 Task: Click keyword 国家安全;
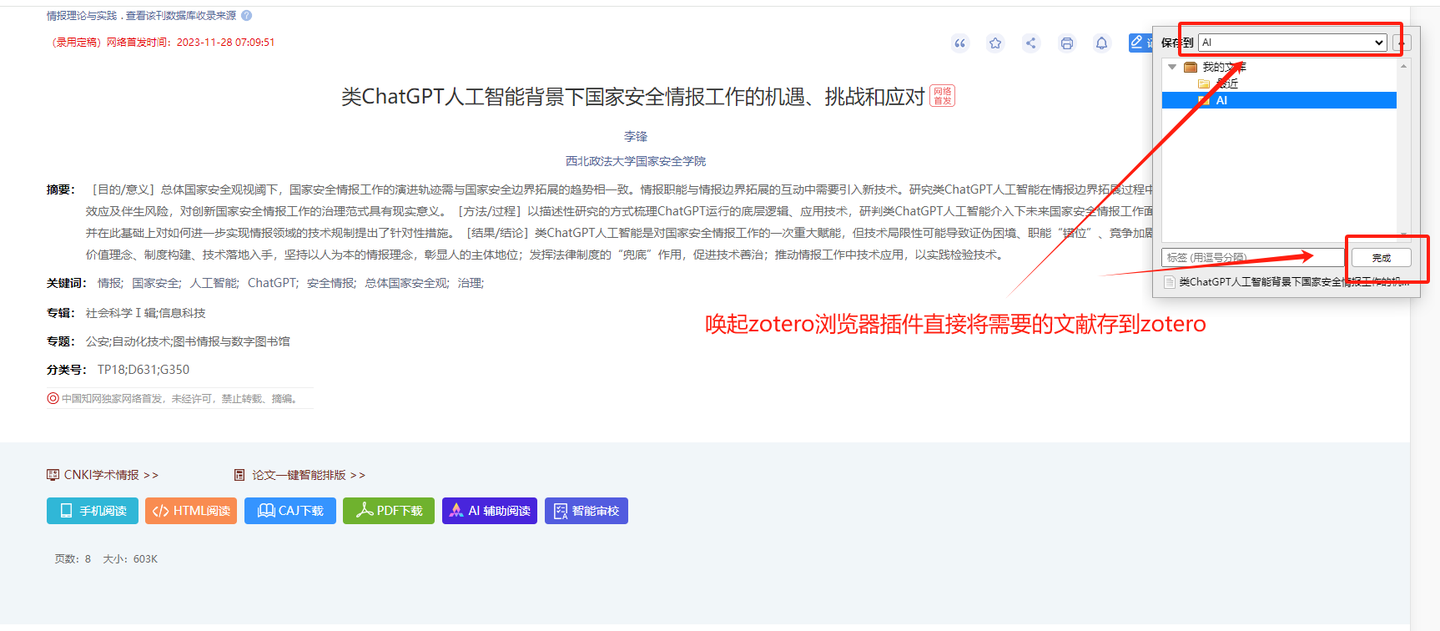click(156, 283)
